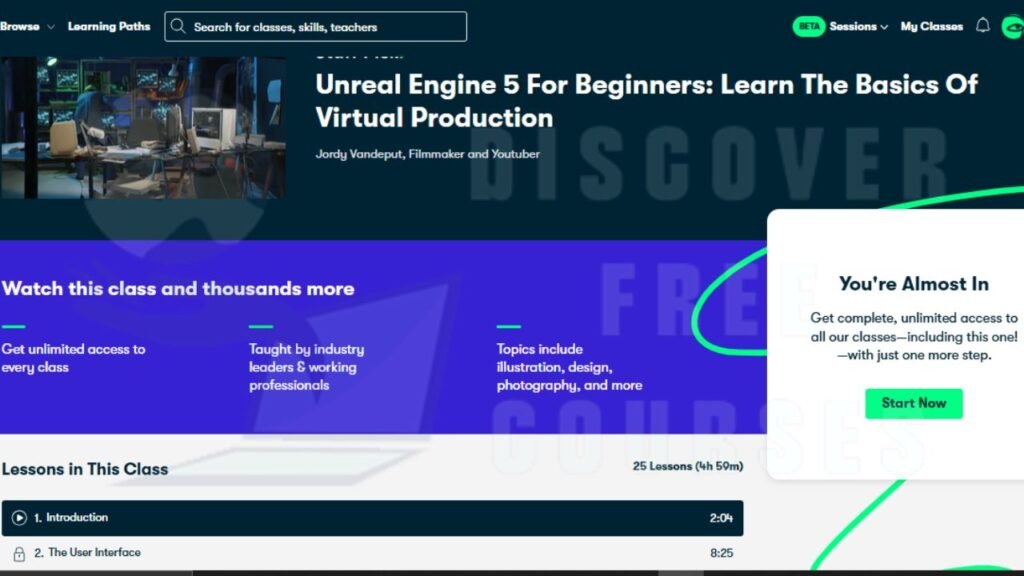Screen dimensions: 1024x576
Task: Play the Introduction lesson
Action: pyautogui.click(x=19, y=518)
